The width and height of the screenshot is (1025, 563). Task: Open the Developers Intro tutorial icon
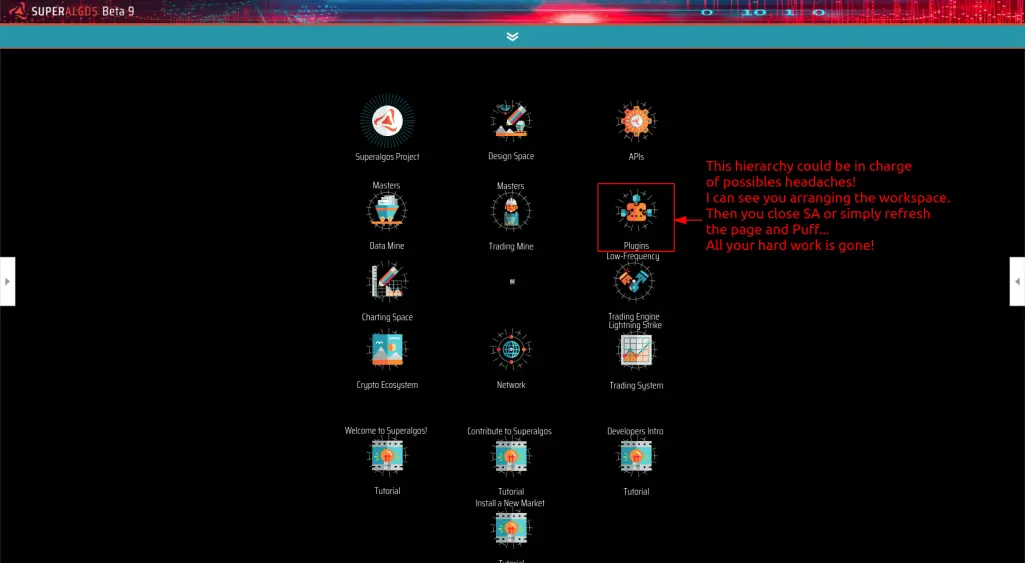coord(636,456)
